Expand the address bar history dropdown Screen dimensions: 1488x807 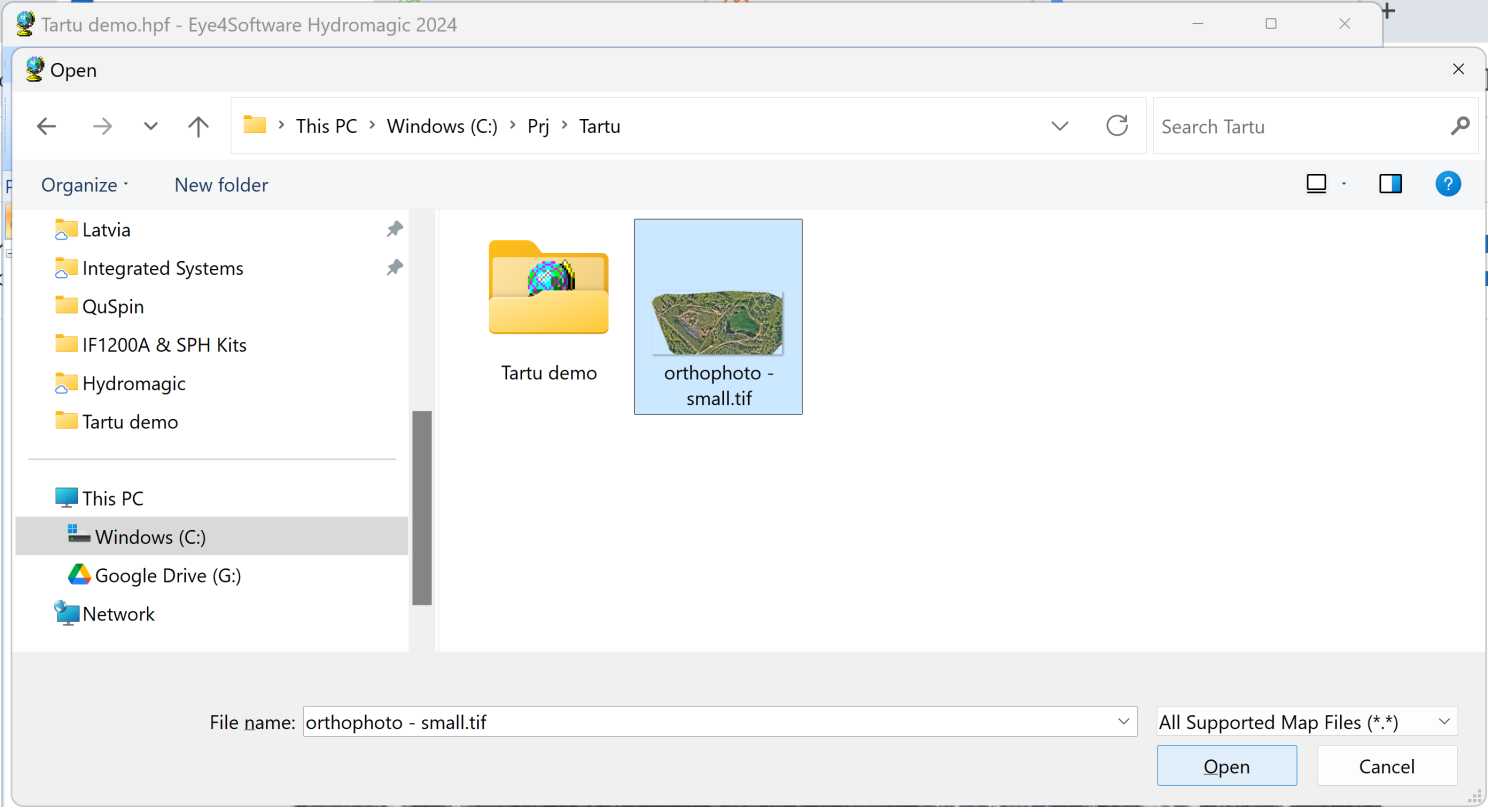pos(1060,126)
